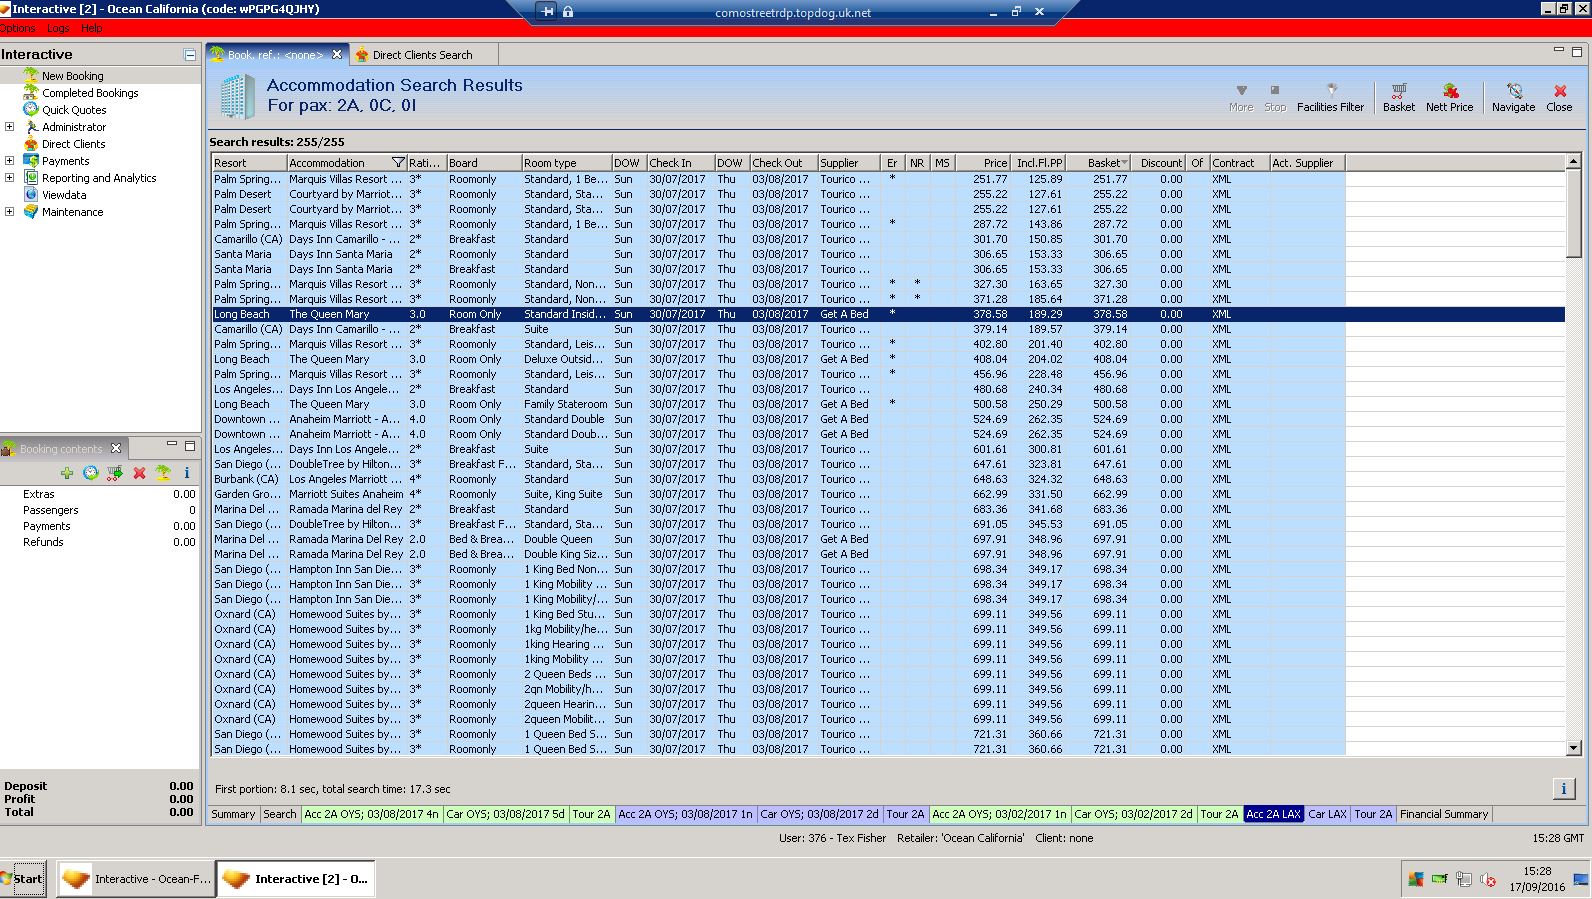Maximize the editor area panel
The height and width of the screenshot is (899, 1592).
pos(1577,51)
